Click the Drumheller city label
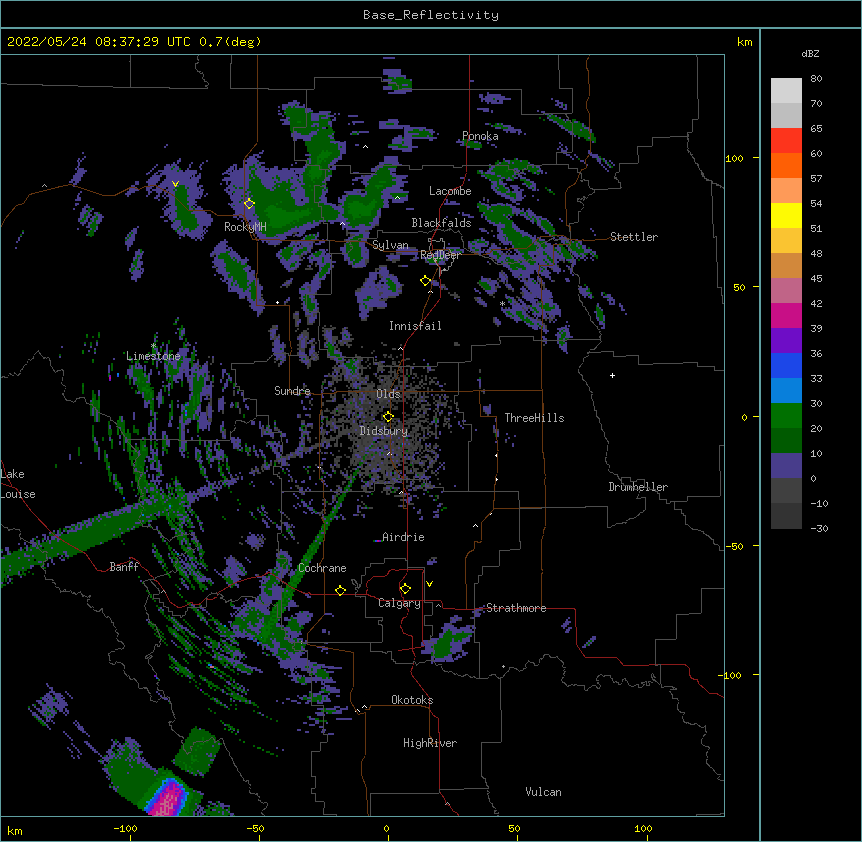Screen dimensions: 862x842 pyautogui.click(x=638, y=487)
